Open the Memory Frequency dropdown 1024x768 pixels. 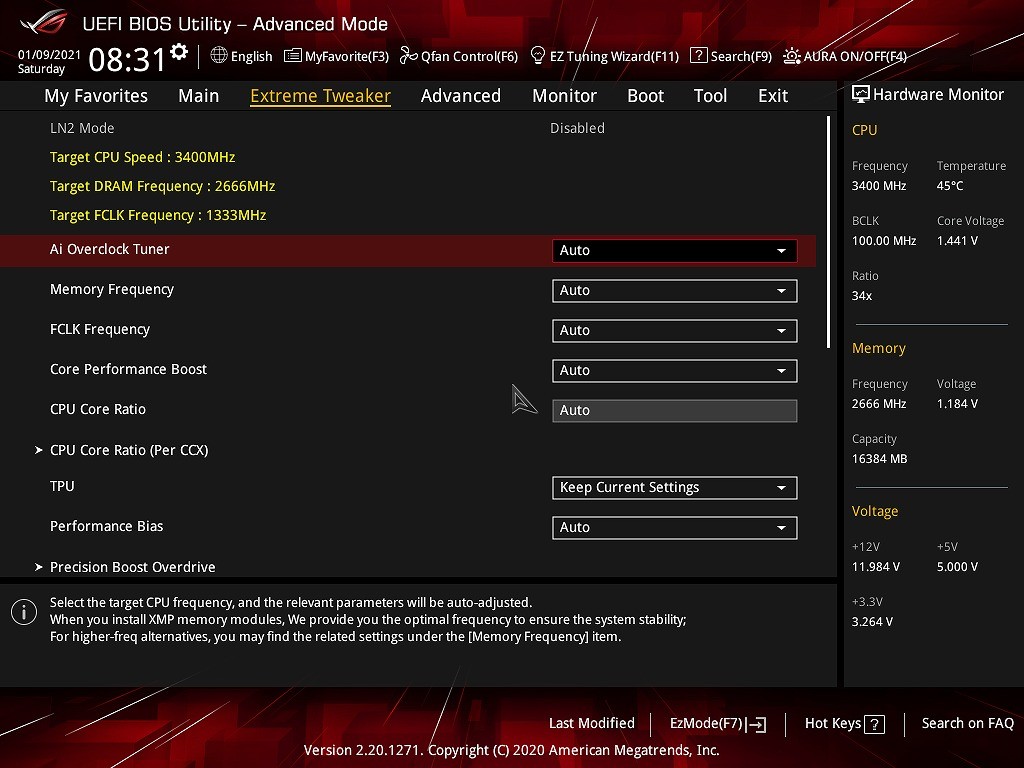pos(674,291)
